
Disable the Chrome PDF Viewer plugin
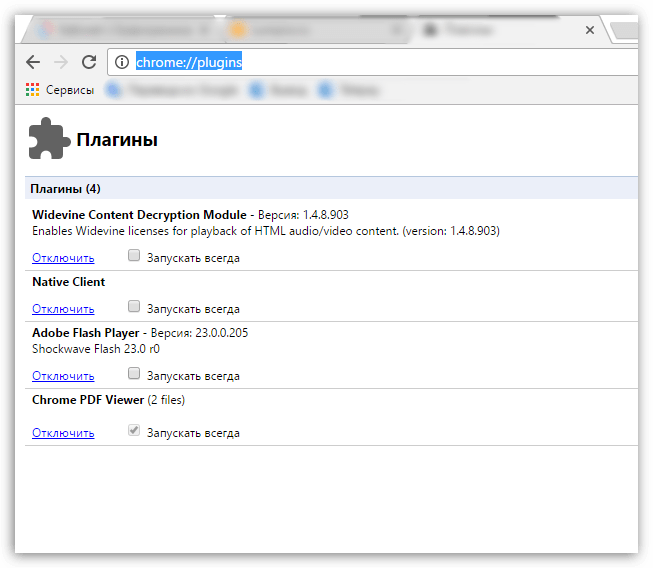pos(63,433)
